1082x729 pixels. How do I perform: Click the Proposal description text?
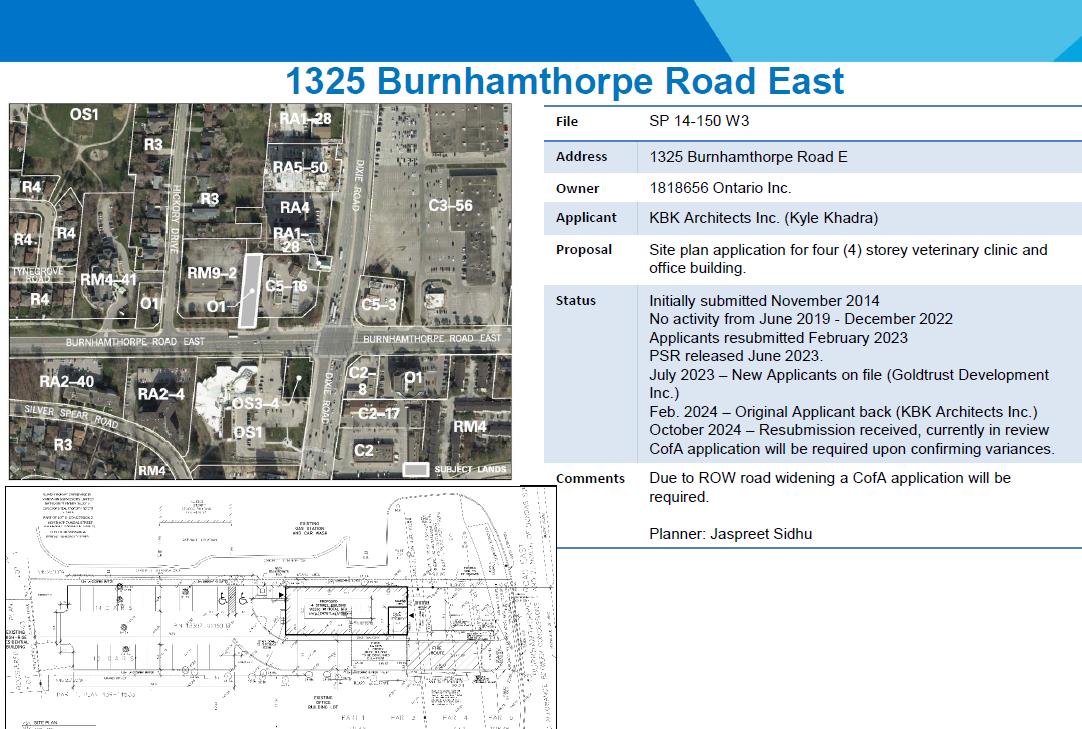848,259
